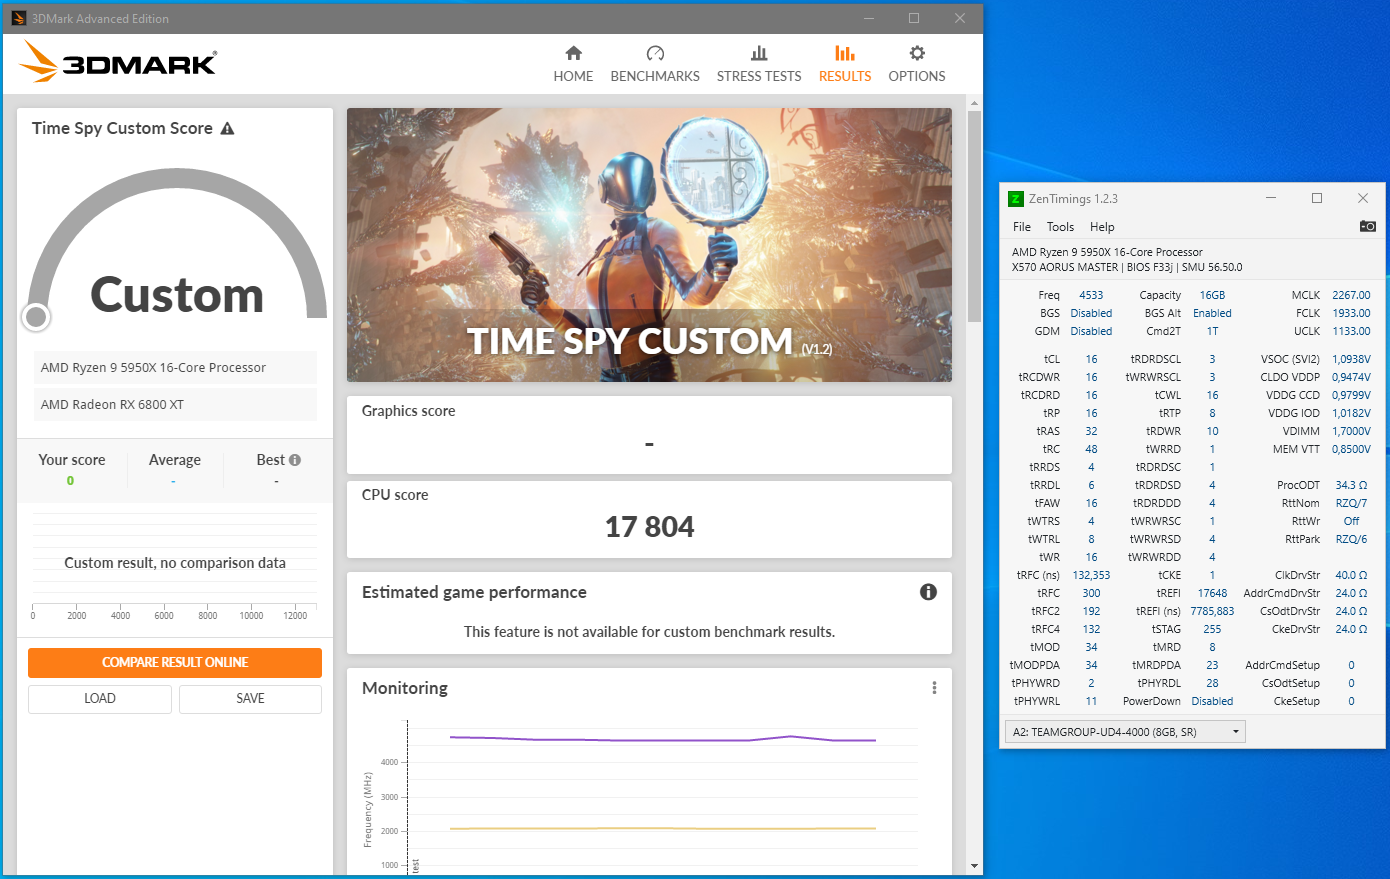Open the Help menu in ZenTimings

click(1102, 227)
